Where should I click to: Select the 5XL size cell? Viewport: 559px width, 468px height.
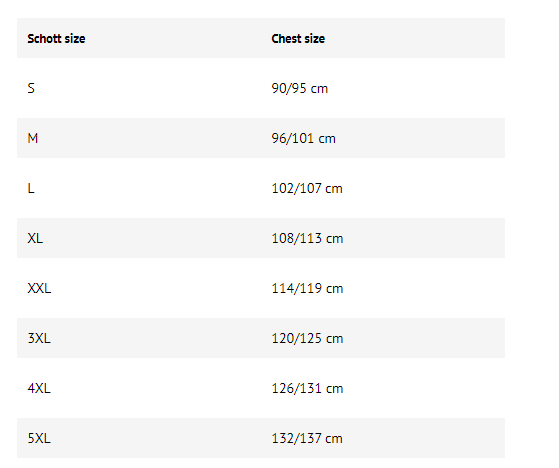tap(39, 438)
